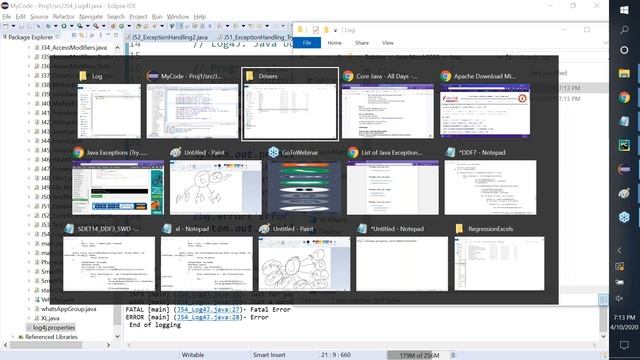This screenshot has height=360, width=640.
Task: Collapse all in Package Explorer toolbar
Action: pos(74,36)
